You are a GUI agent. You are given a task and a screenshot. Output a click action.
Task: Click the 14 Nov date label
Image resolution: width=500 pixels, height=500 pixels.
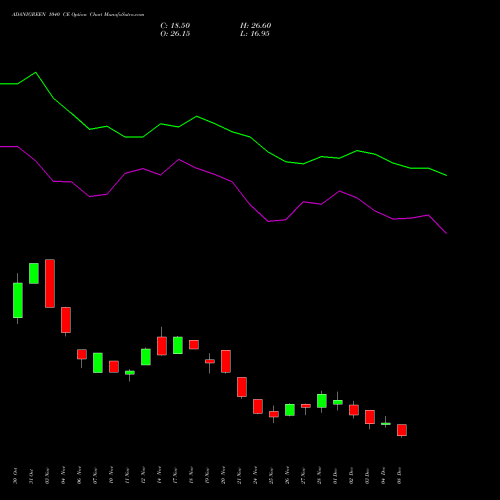pos(159,476)
